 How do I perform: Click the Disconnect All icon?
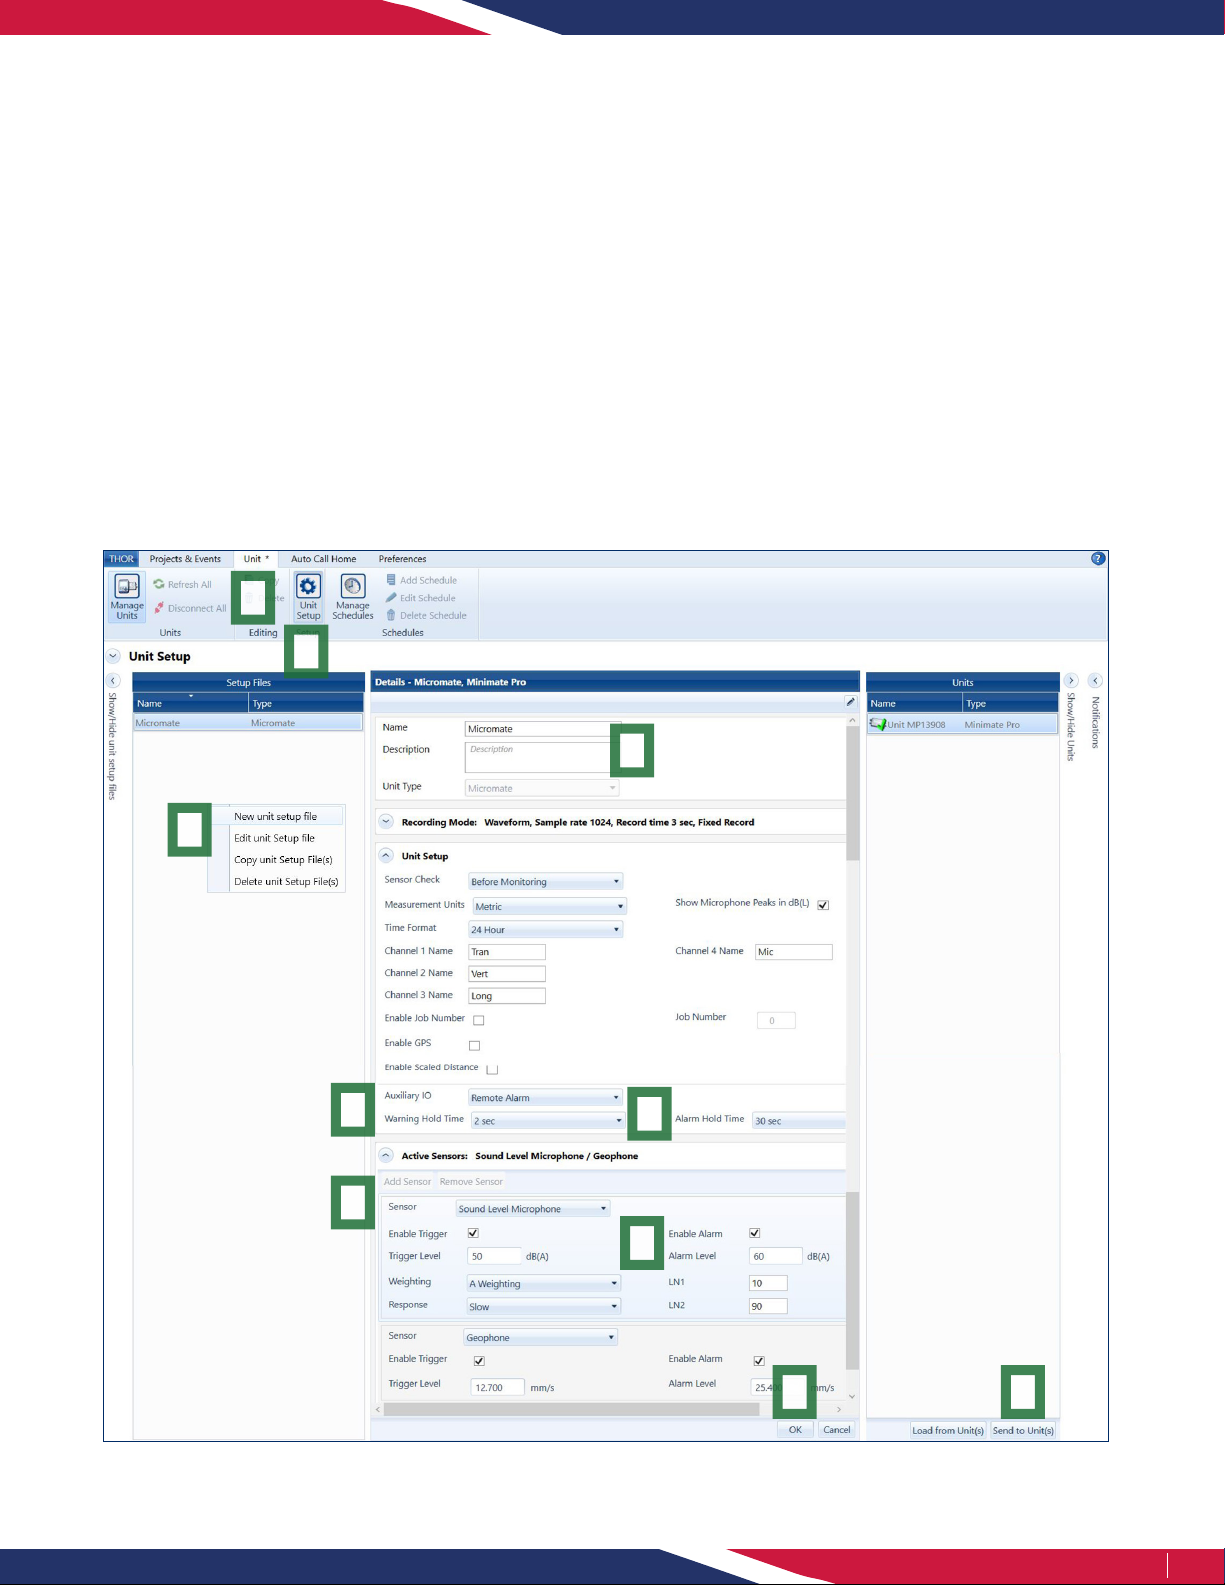point(159,608)
